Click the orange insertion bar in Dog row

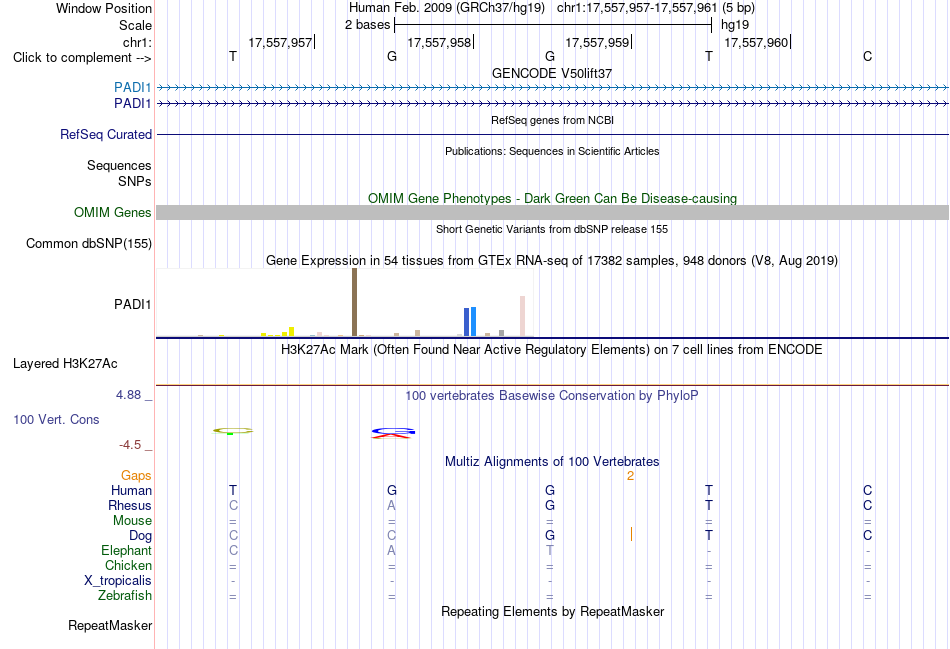(x=631, y=534)
